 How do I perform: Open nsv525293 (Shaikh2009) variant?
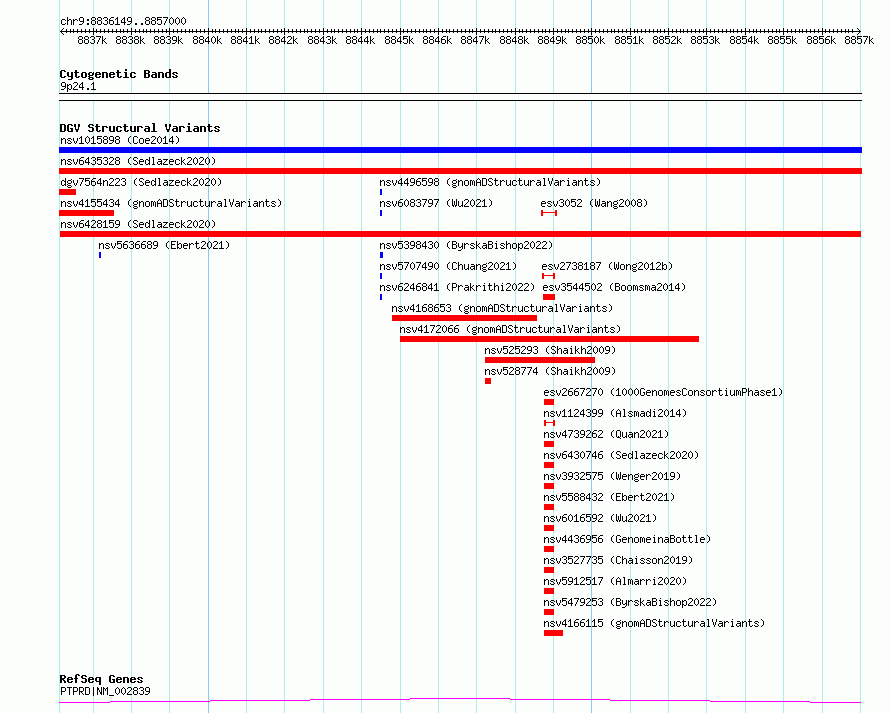pos(550,350)
